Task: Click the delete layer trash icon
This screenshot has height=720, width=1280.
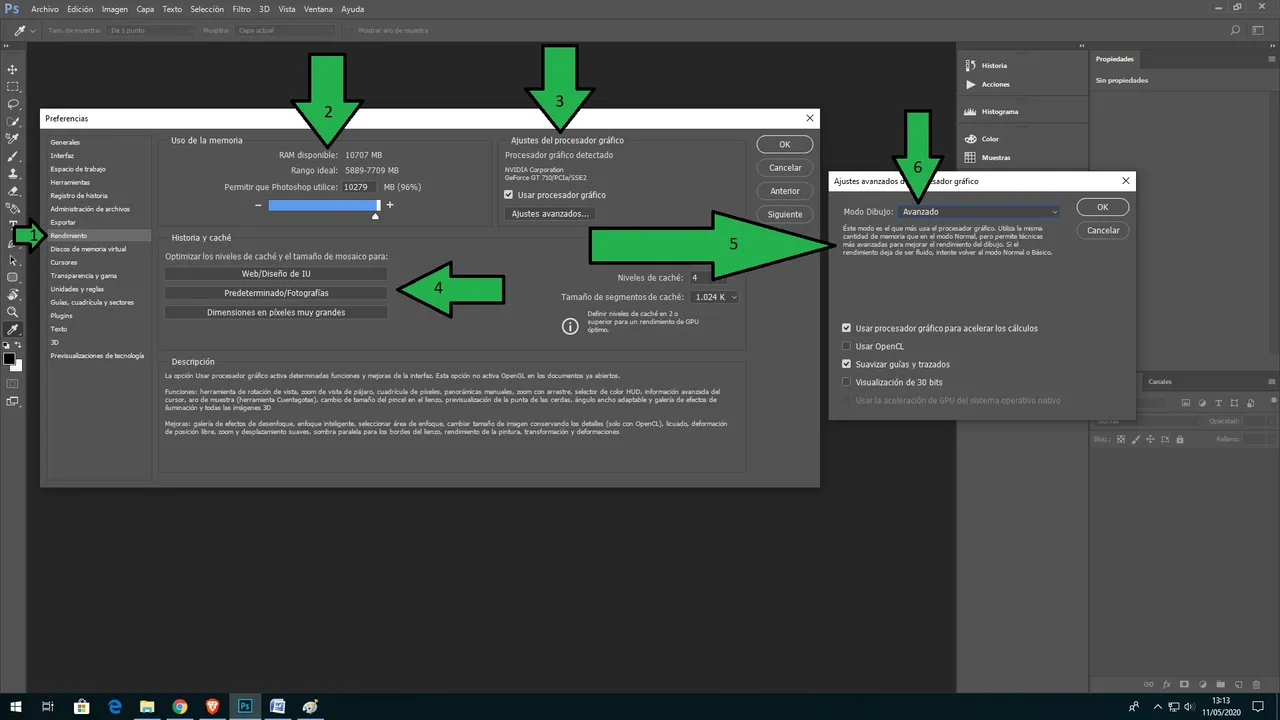Action: (x=1255, y=684)
